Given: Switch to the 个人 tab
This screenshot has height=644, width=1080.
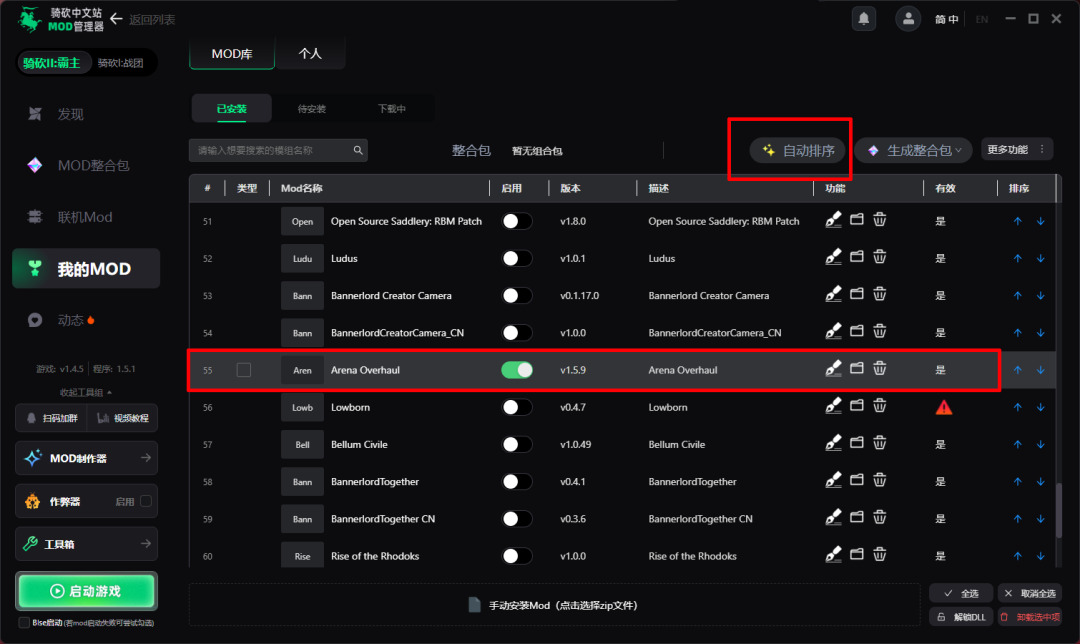Looking at the screenshot, I should (x=310, y=54).
